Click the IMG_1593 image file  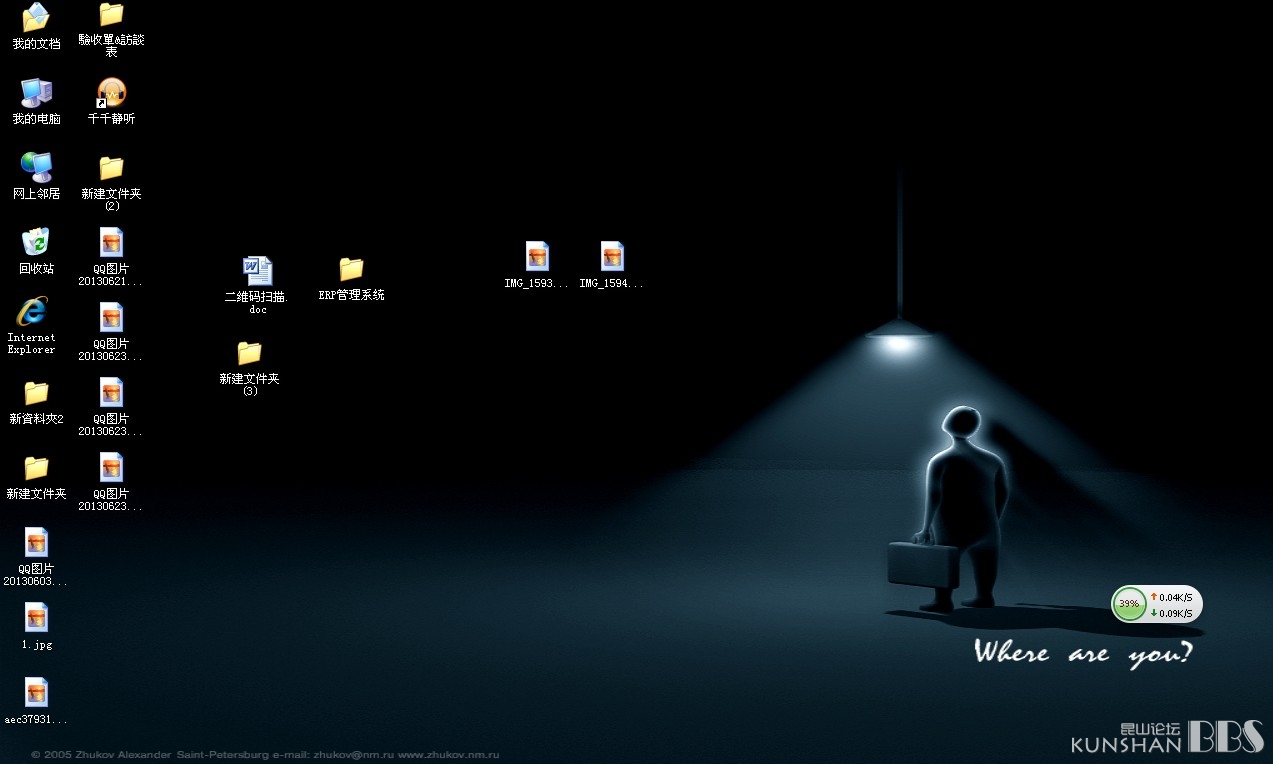(537, 257)
